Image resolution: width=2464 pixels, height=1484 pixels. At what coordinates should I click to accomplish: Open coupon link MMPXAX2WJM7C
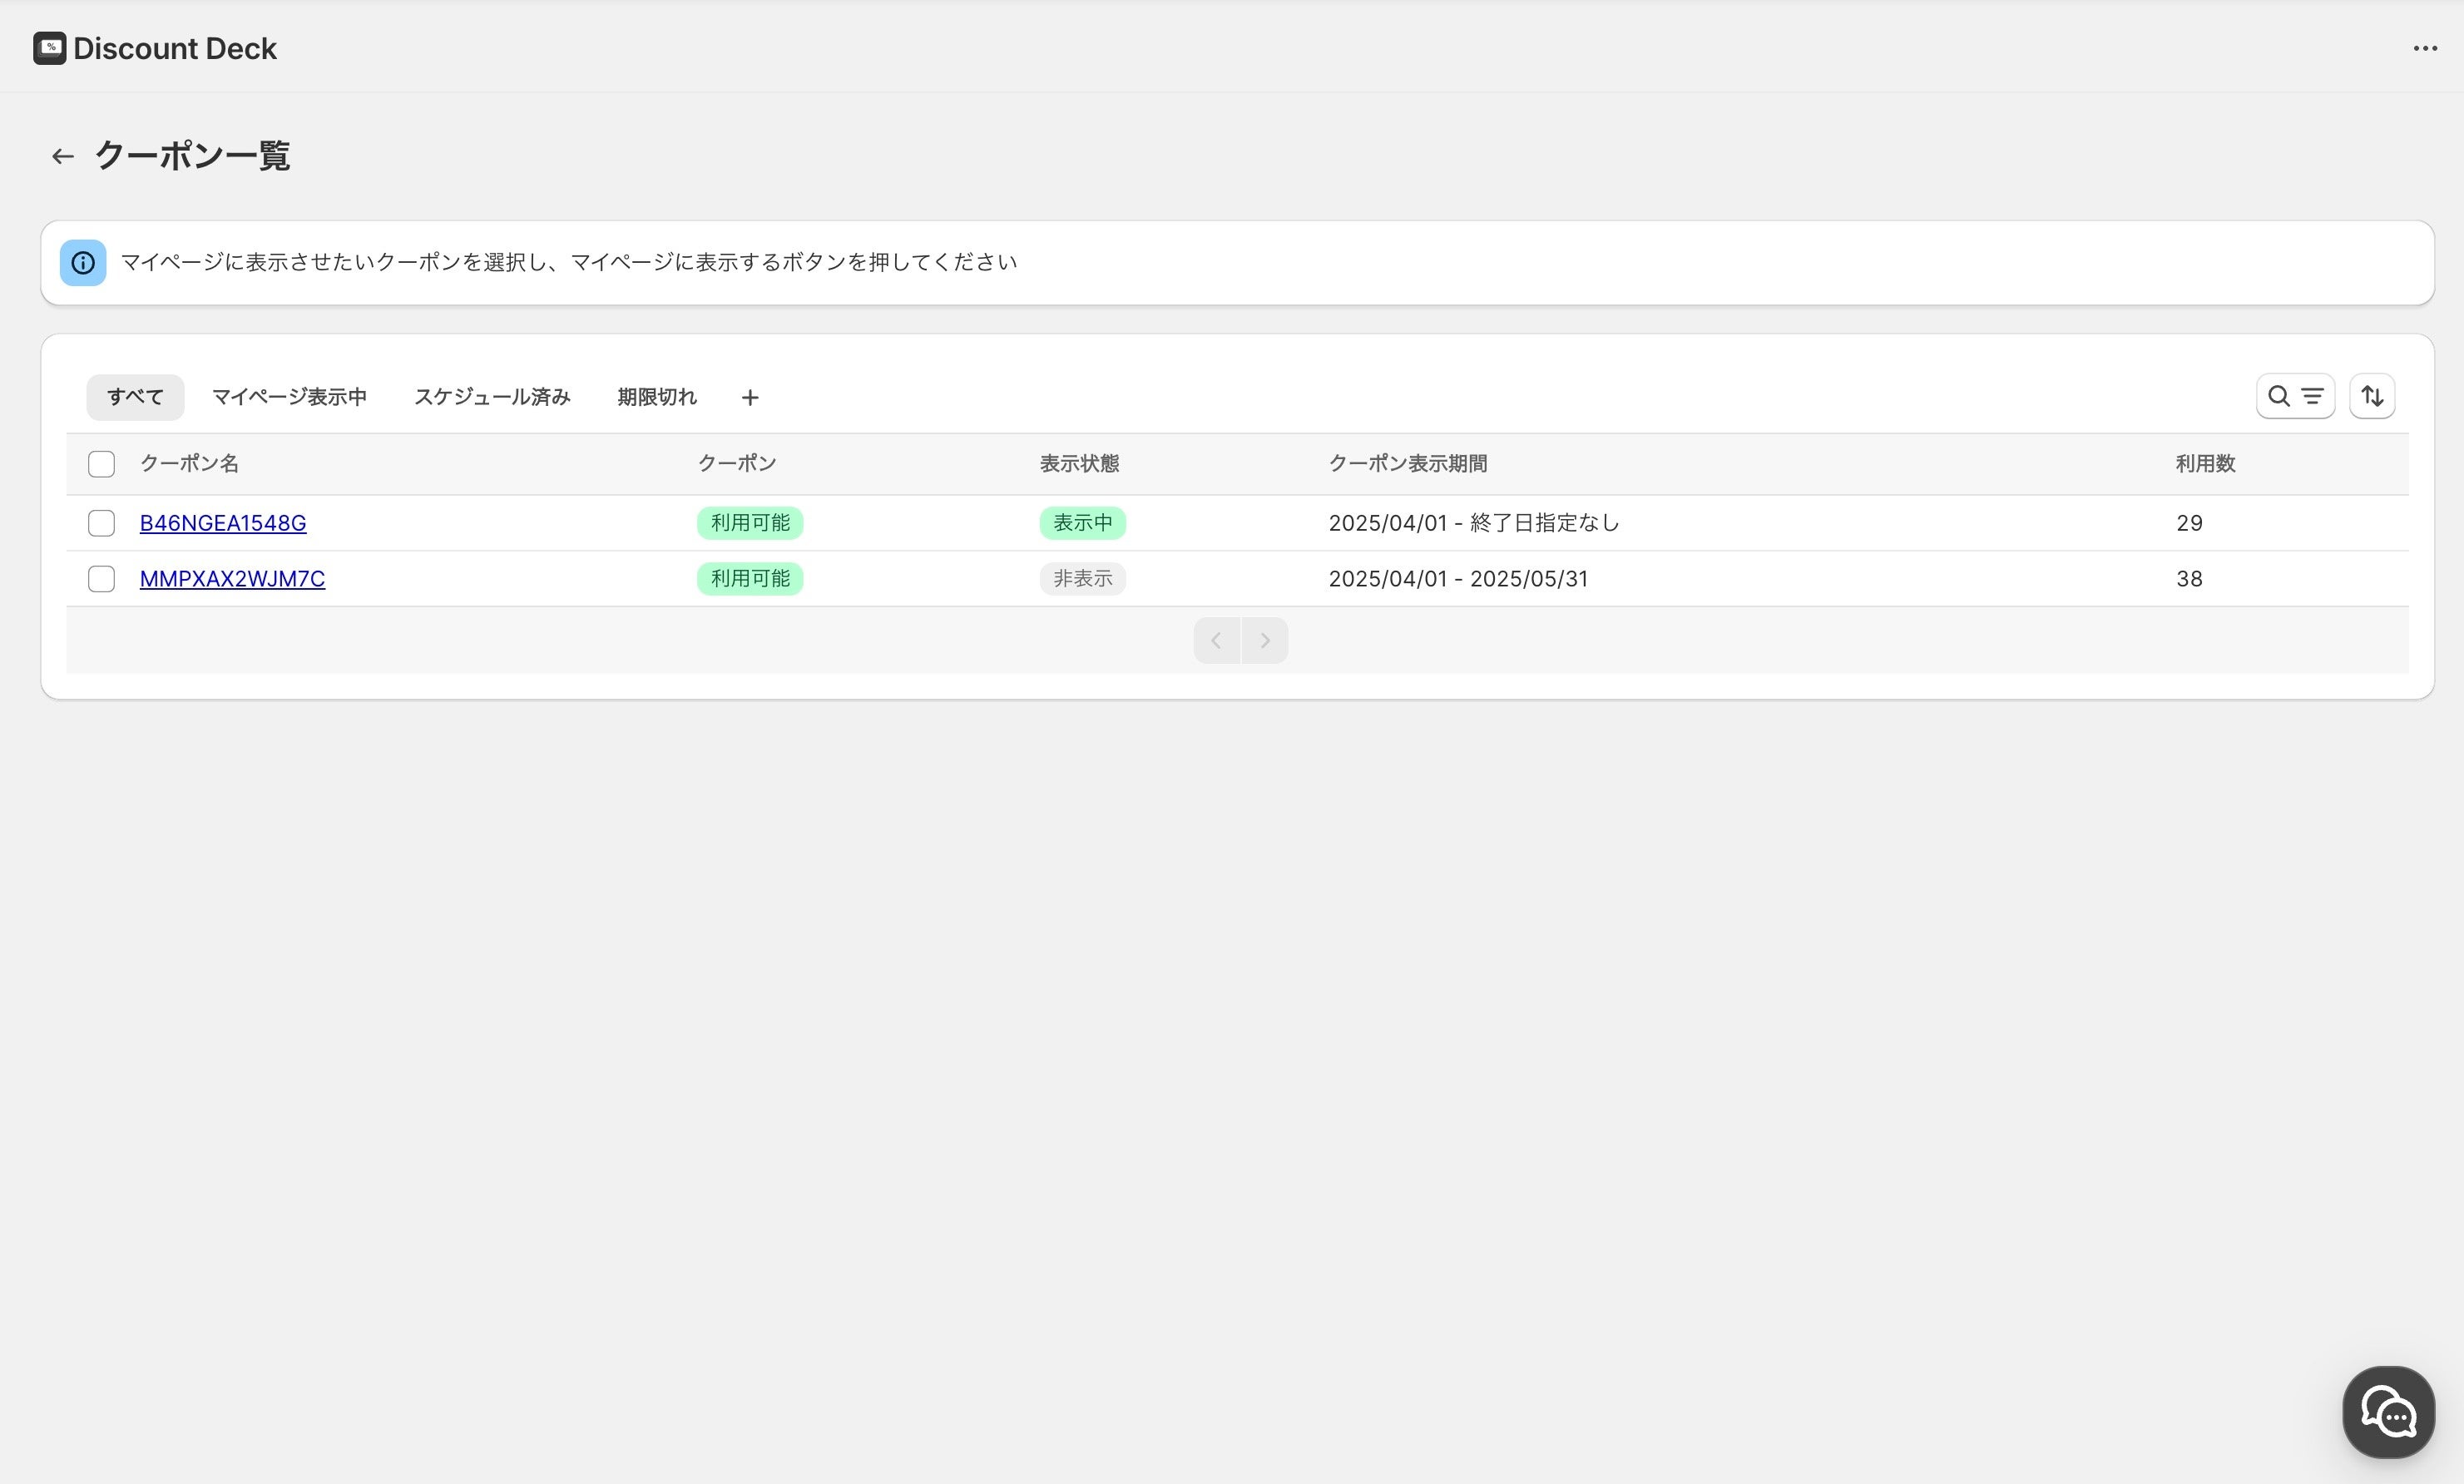coord(232,579)
